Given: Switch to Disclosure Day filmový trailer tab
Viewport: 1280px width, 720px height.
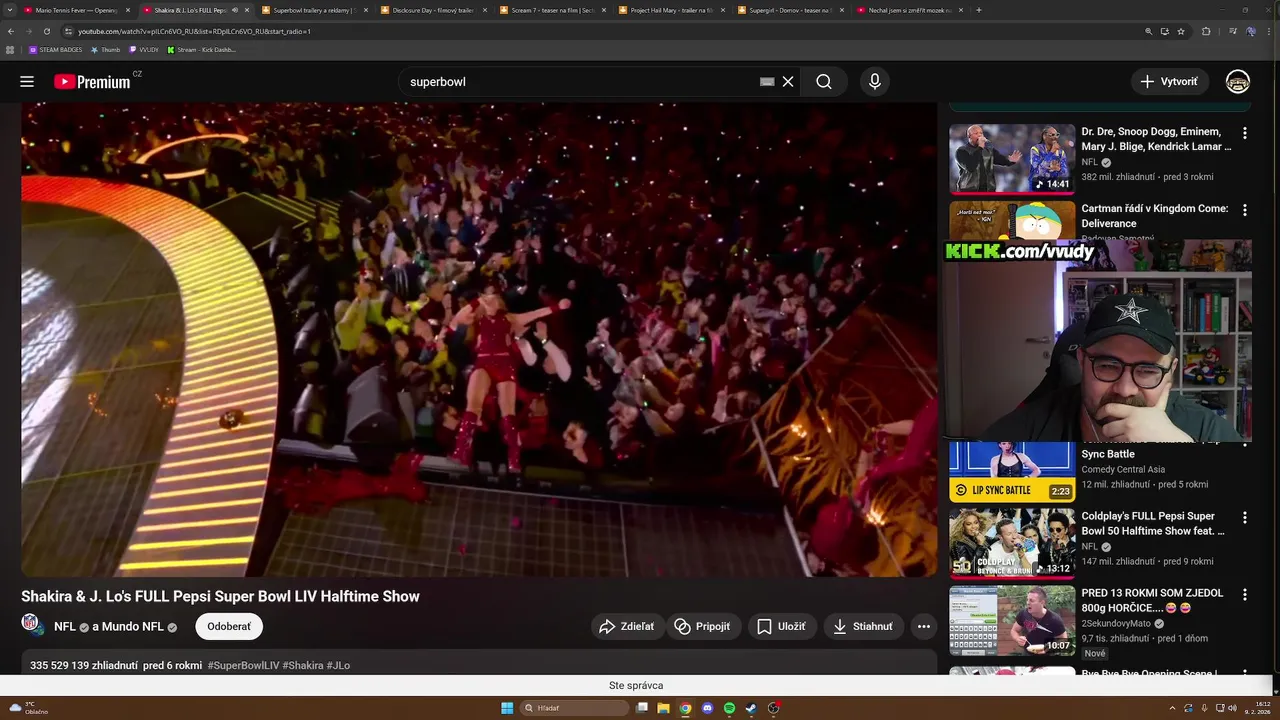Looking at the screenshot, I should coord(432,10).
